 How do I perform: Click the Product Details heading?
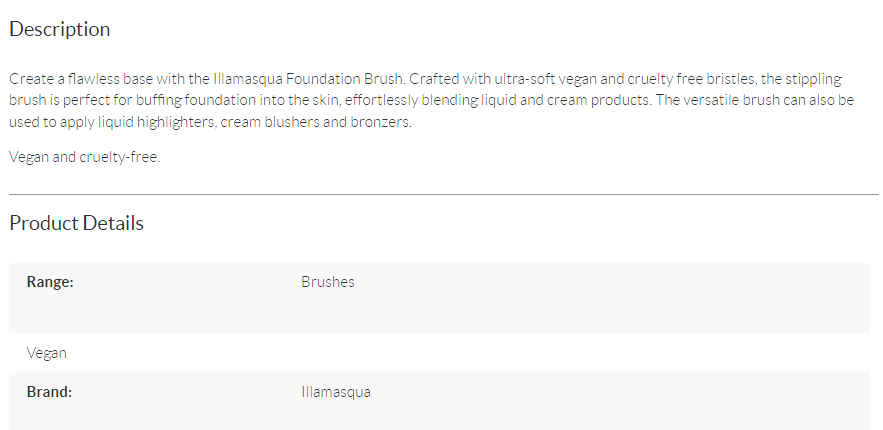tap(76, 223)
